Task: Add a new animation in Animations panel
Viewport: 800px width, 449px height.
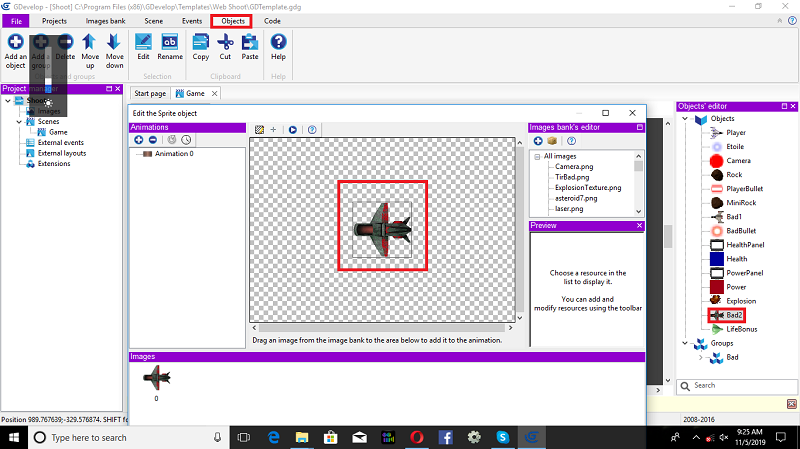Action: [x=139, y=140]
